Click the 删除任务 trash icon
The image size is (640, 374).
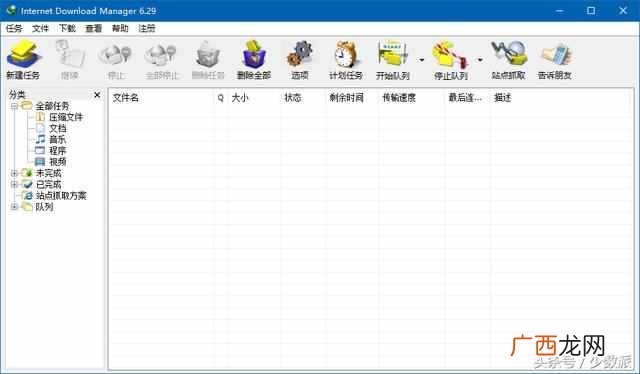pyautogui.click(x=208, y=60)
